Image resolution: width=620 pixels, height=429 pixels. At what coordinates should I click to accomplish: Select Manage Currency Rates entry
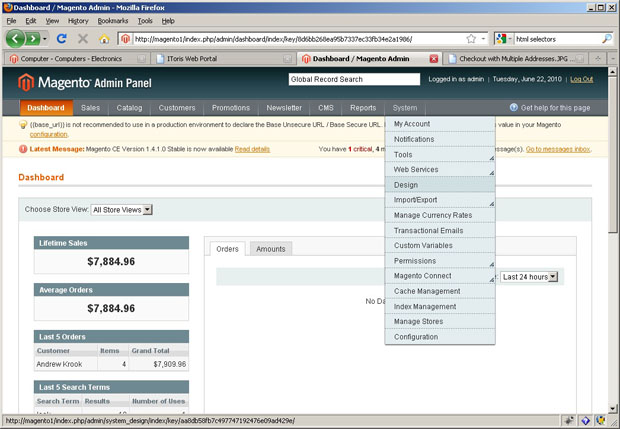(440, 215)
